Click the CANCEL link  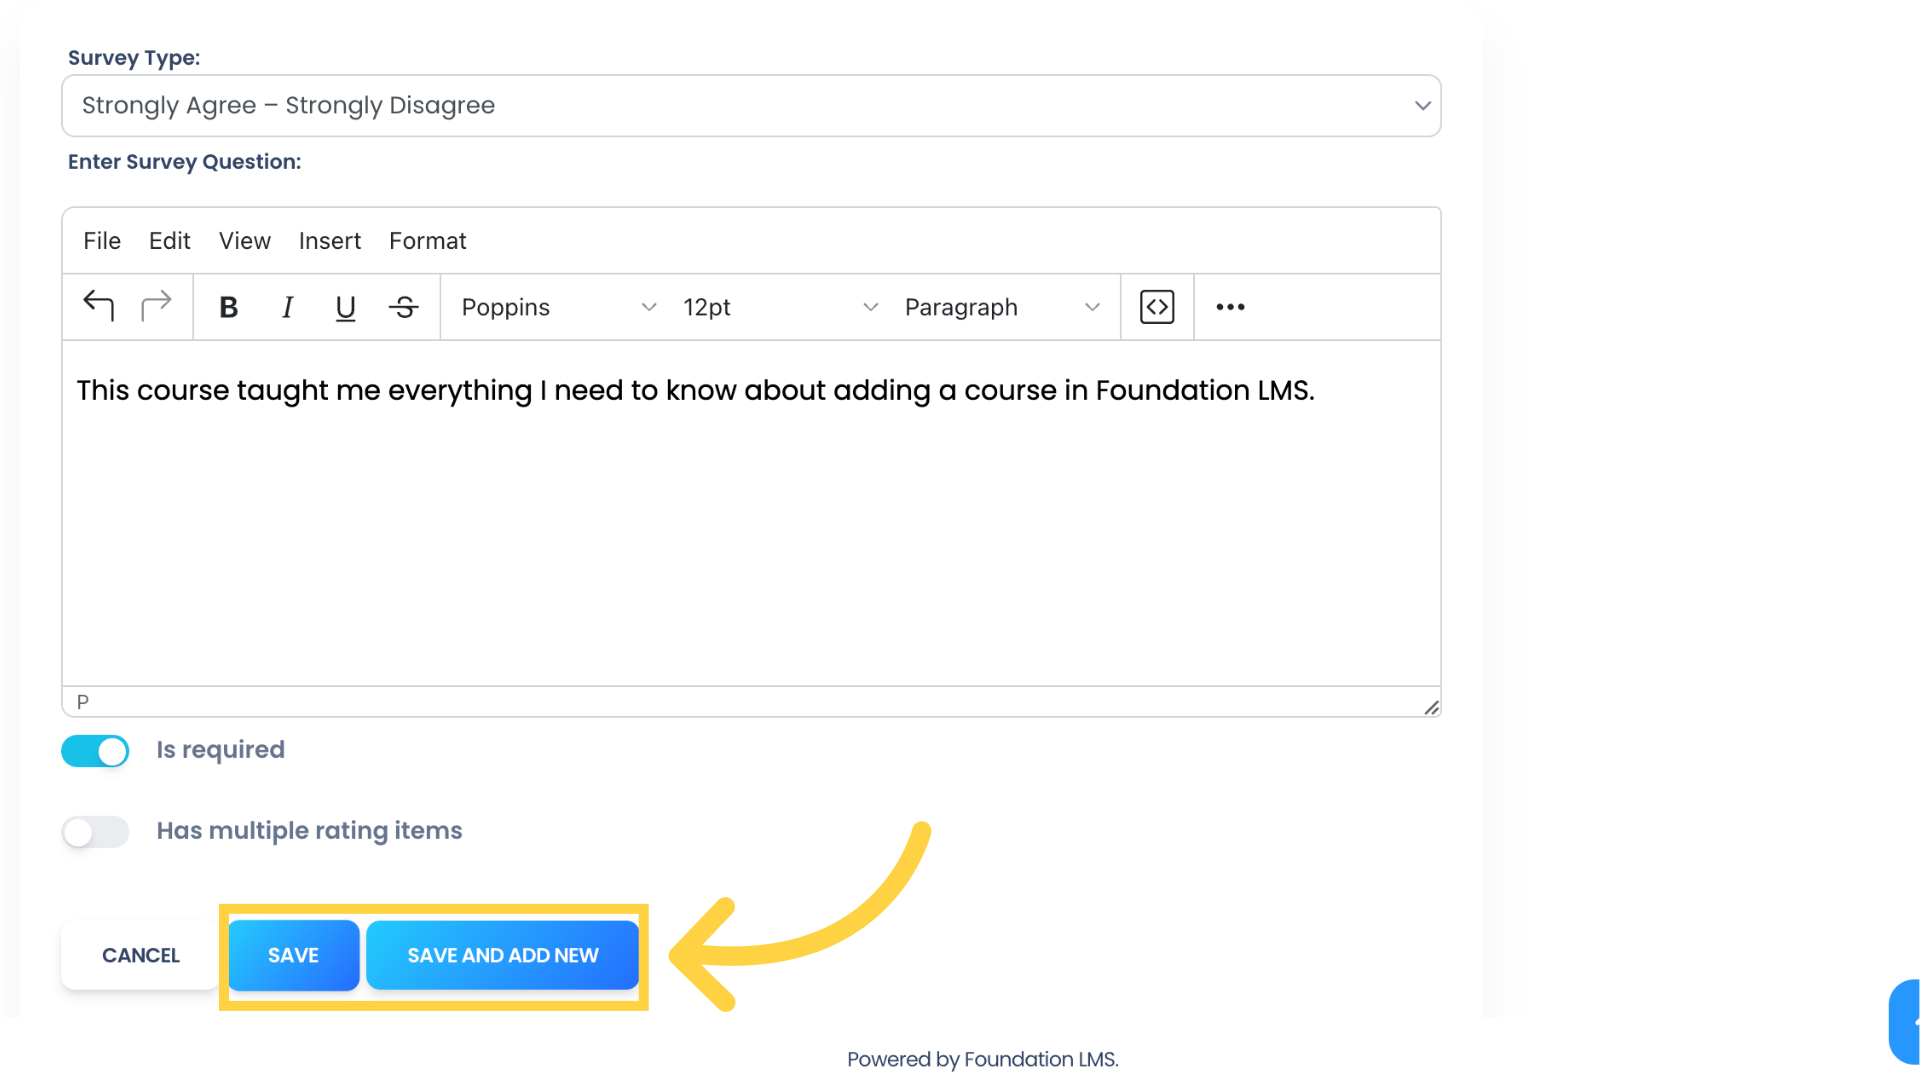141,955
